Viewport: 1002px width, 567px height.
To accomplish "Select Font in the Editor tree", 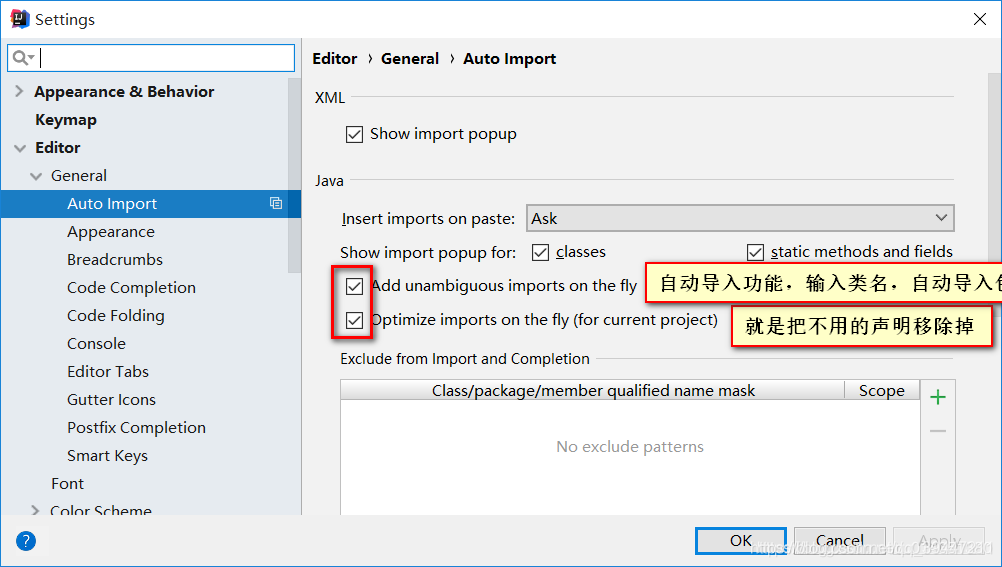I will point(67,483).
